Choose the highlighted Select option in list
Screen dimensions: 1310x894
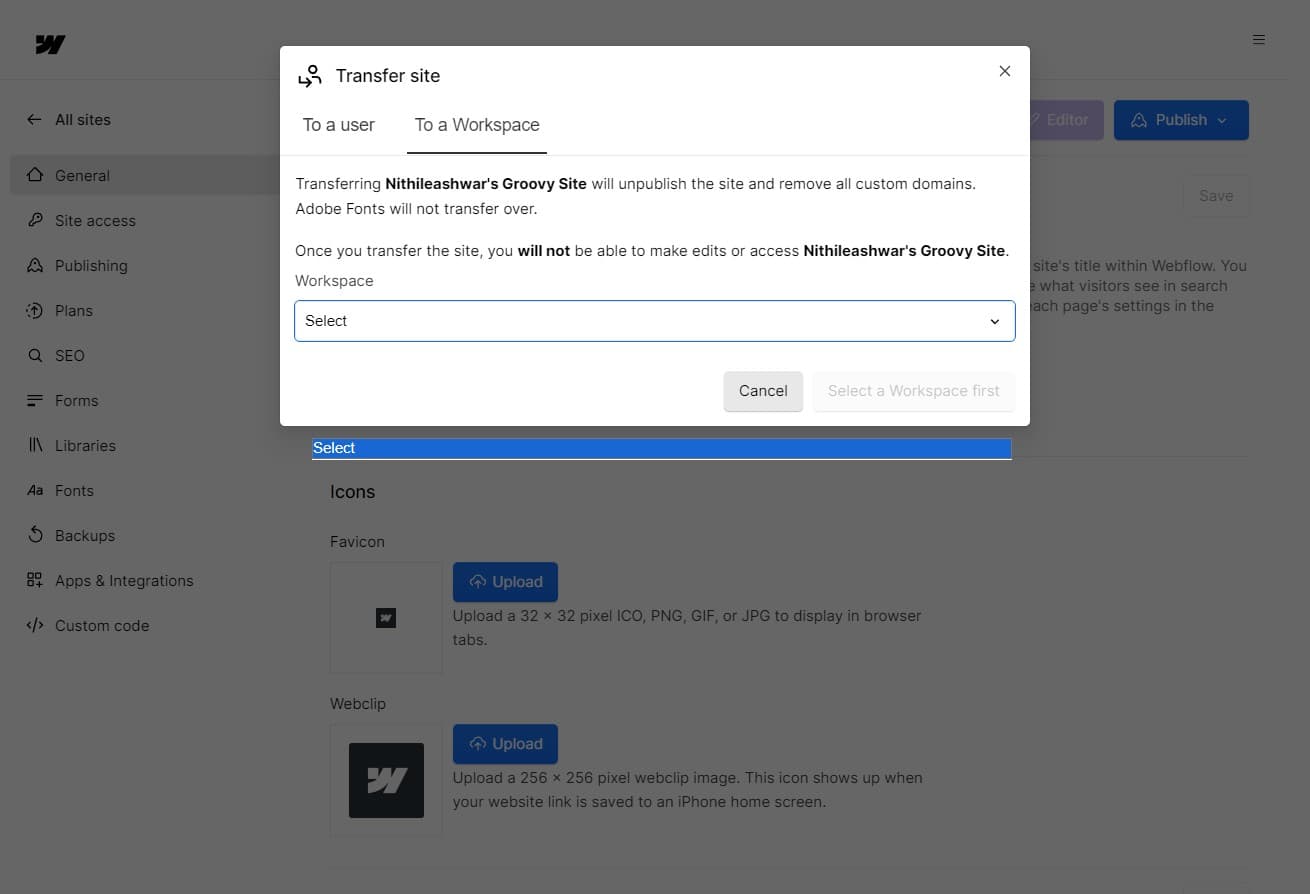661,448
